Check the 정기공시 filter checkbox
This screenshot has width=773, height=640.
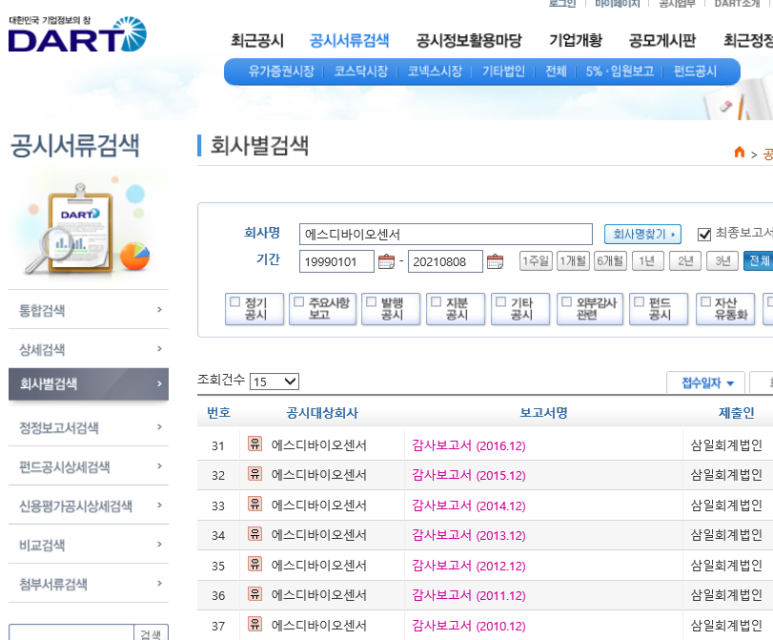coord(235,301)
